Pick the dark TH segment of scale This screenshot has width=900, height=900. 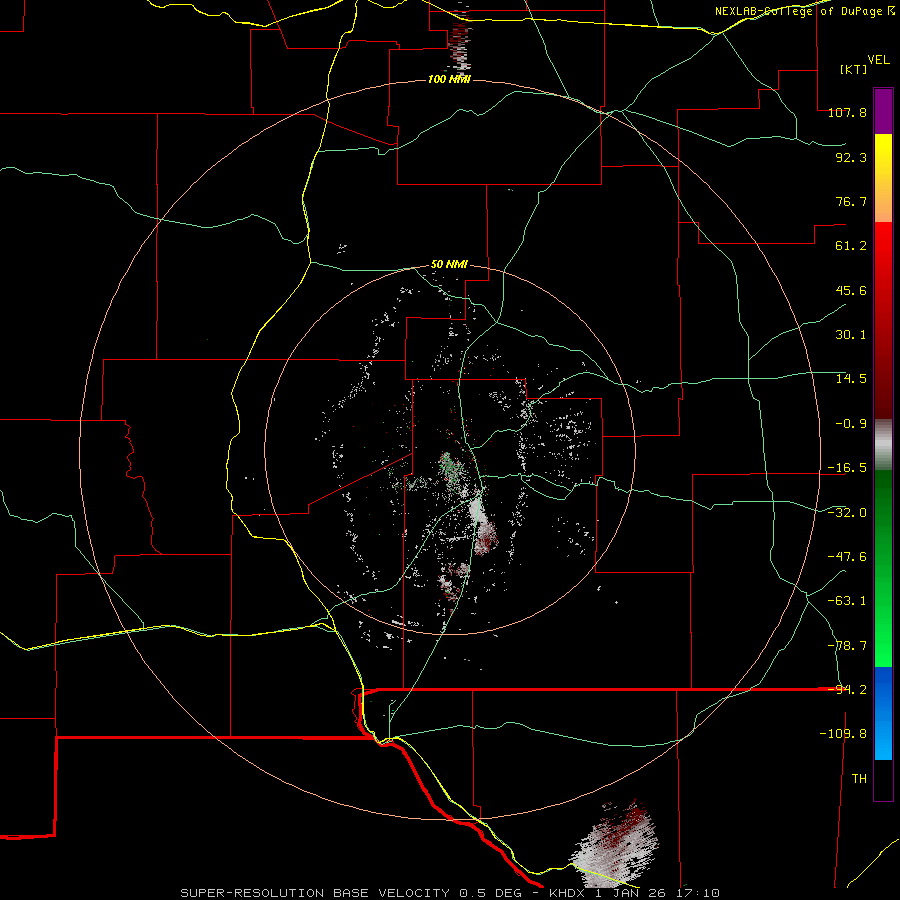[x=883, y=779]
